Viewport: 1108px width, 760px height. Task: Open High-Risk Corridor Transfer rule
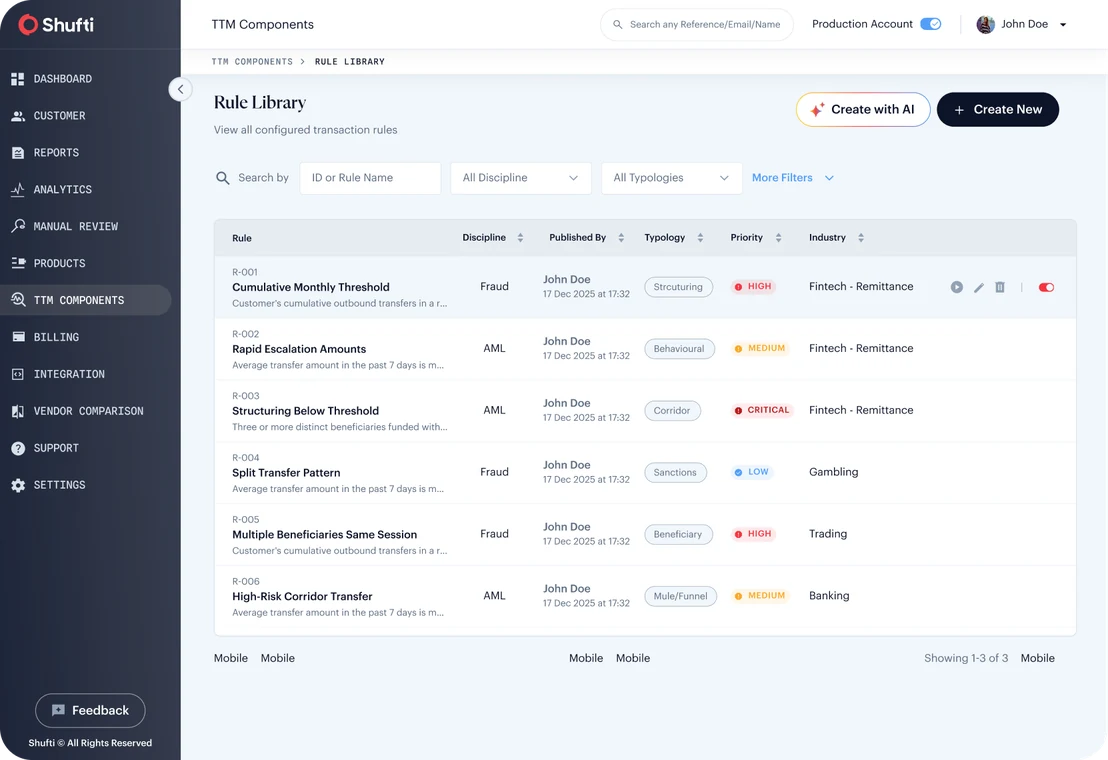click(x=302, y=596)
